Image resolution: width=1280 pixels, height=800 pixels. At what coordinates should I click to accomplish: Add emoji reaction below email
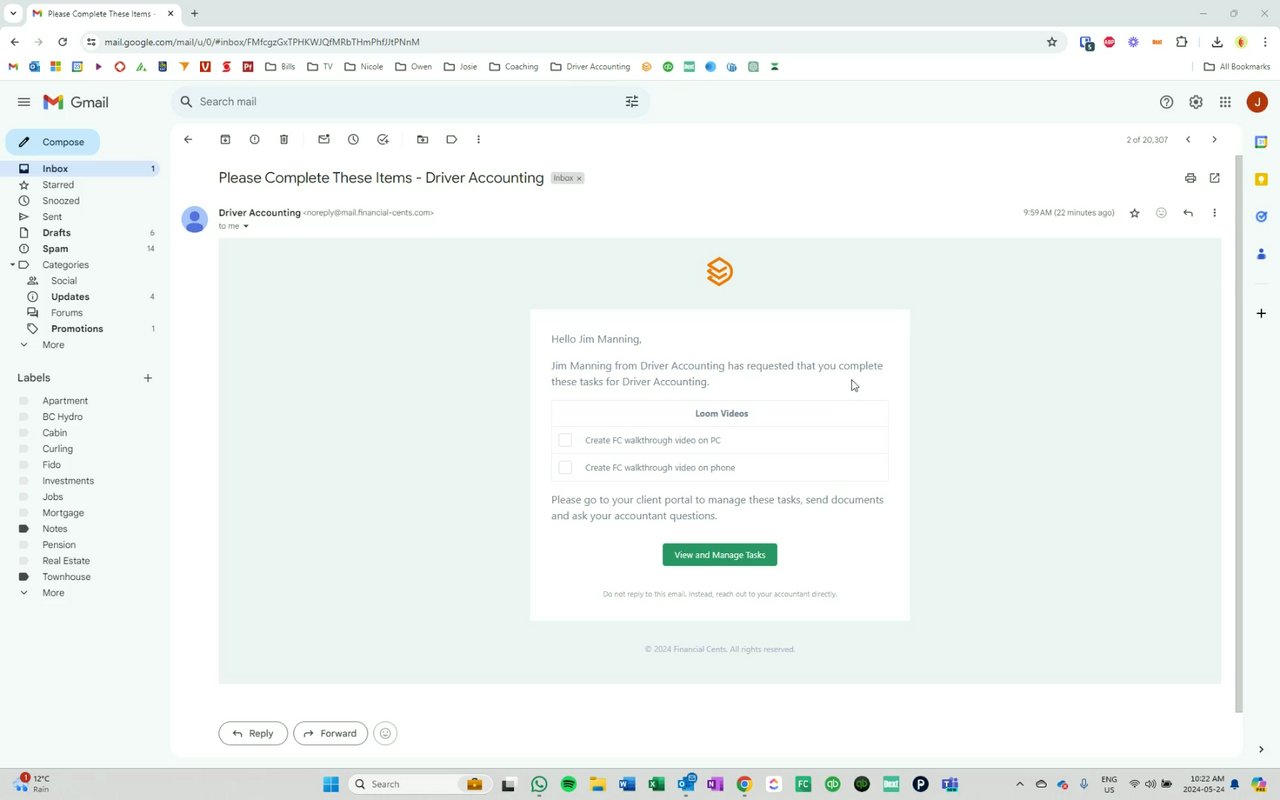[x=385, y=733]
